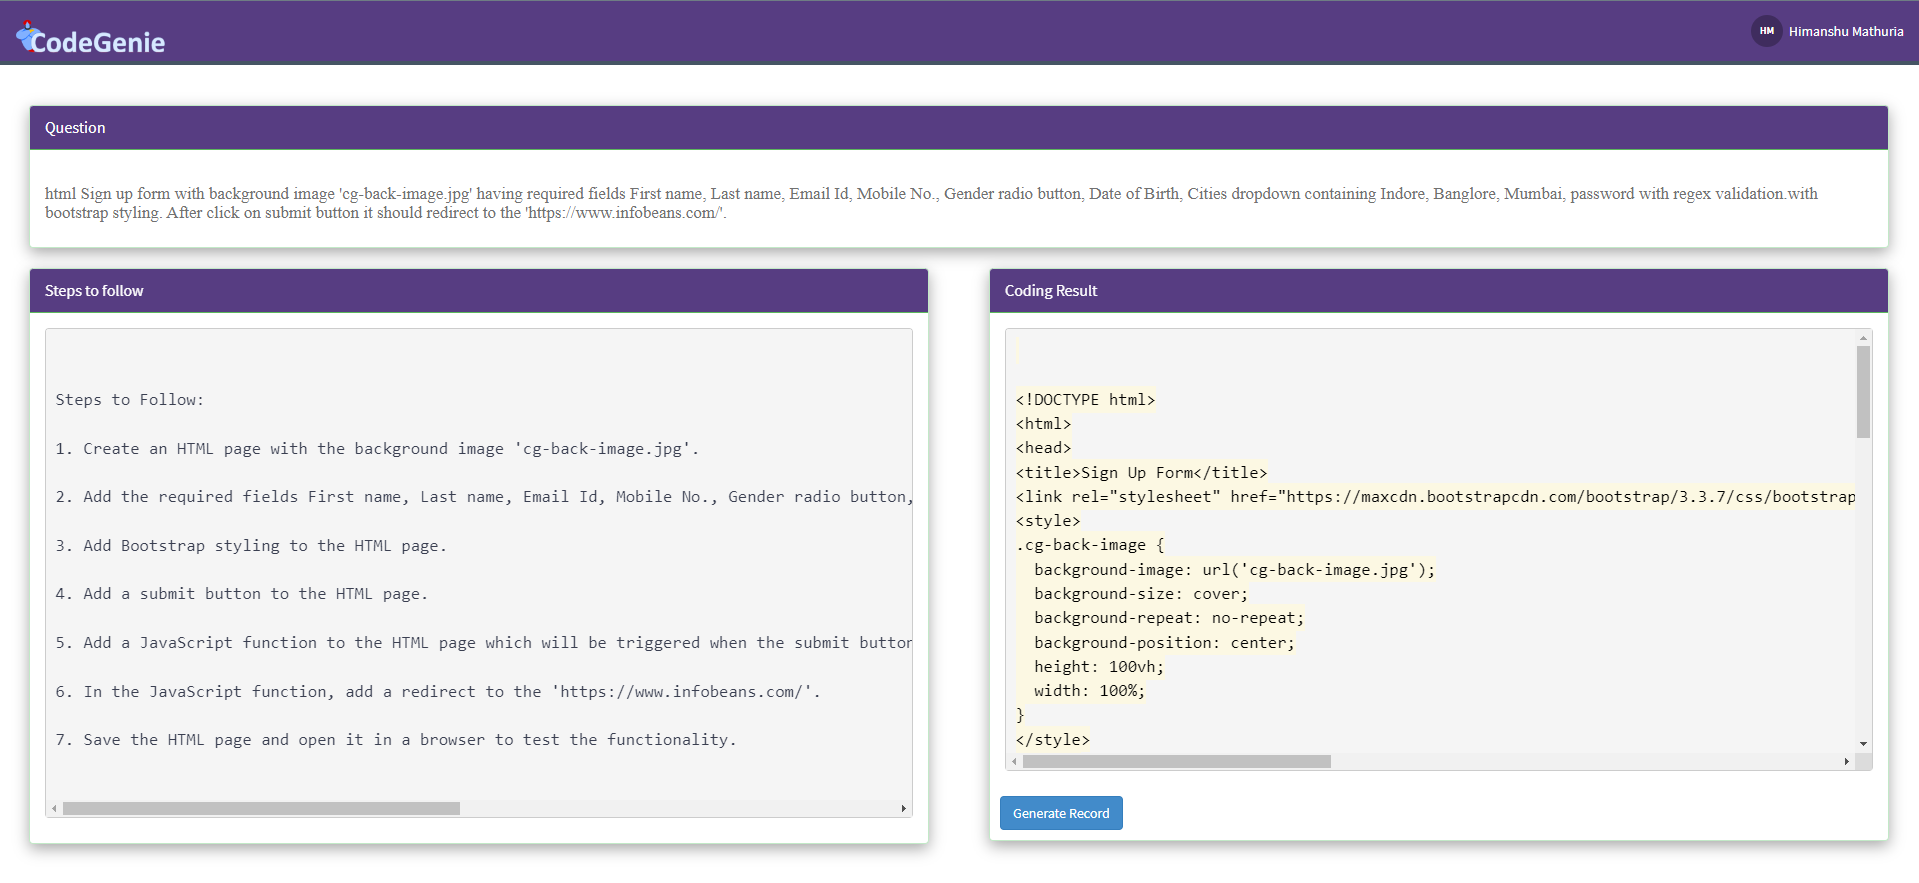1919x883 pixels.
Task: Click step 2 'Add the required fields' line
Action: (x=484, y=497)
